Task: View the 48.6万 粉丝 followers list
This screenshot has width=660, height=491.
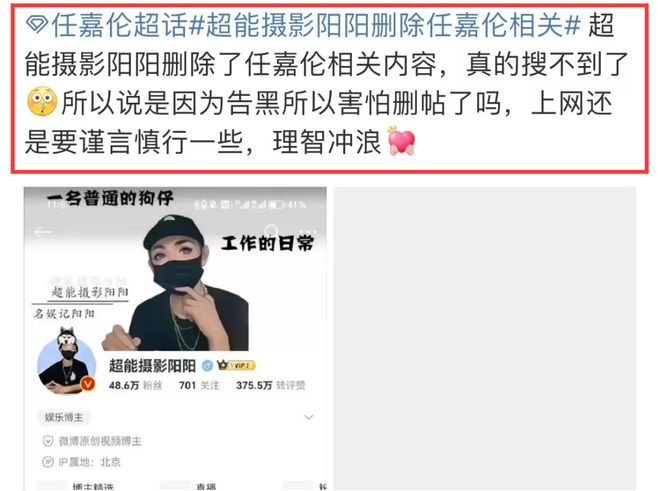Action: point(135,385)
